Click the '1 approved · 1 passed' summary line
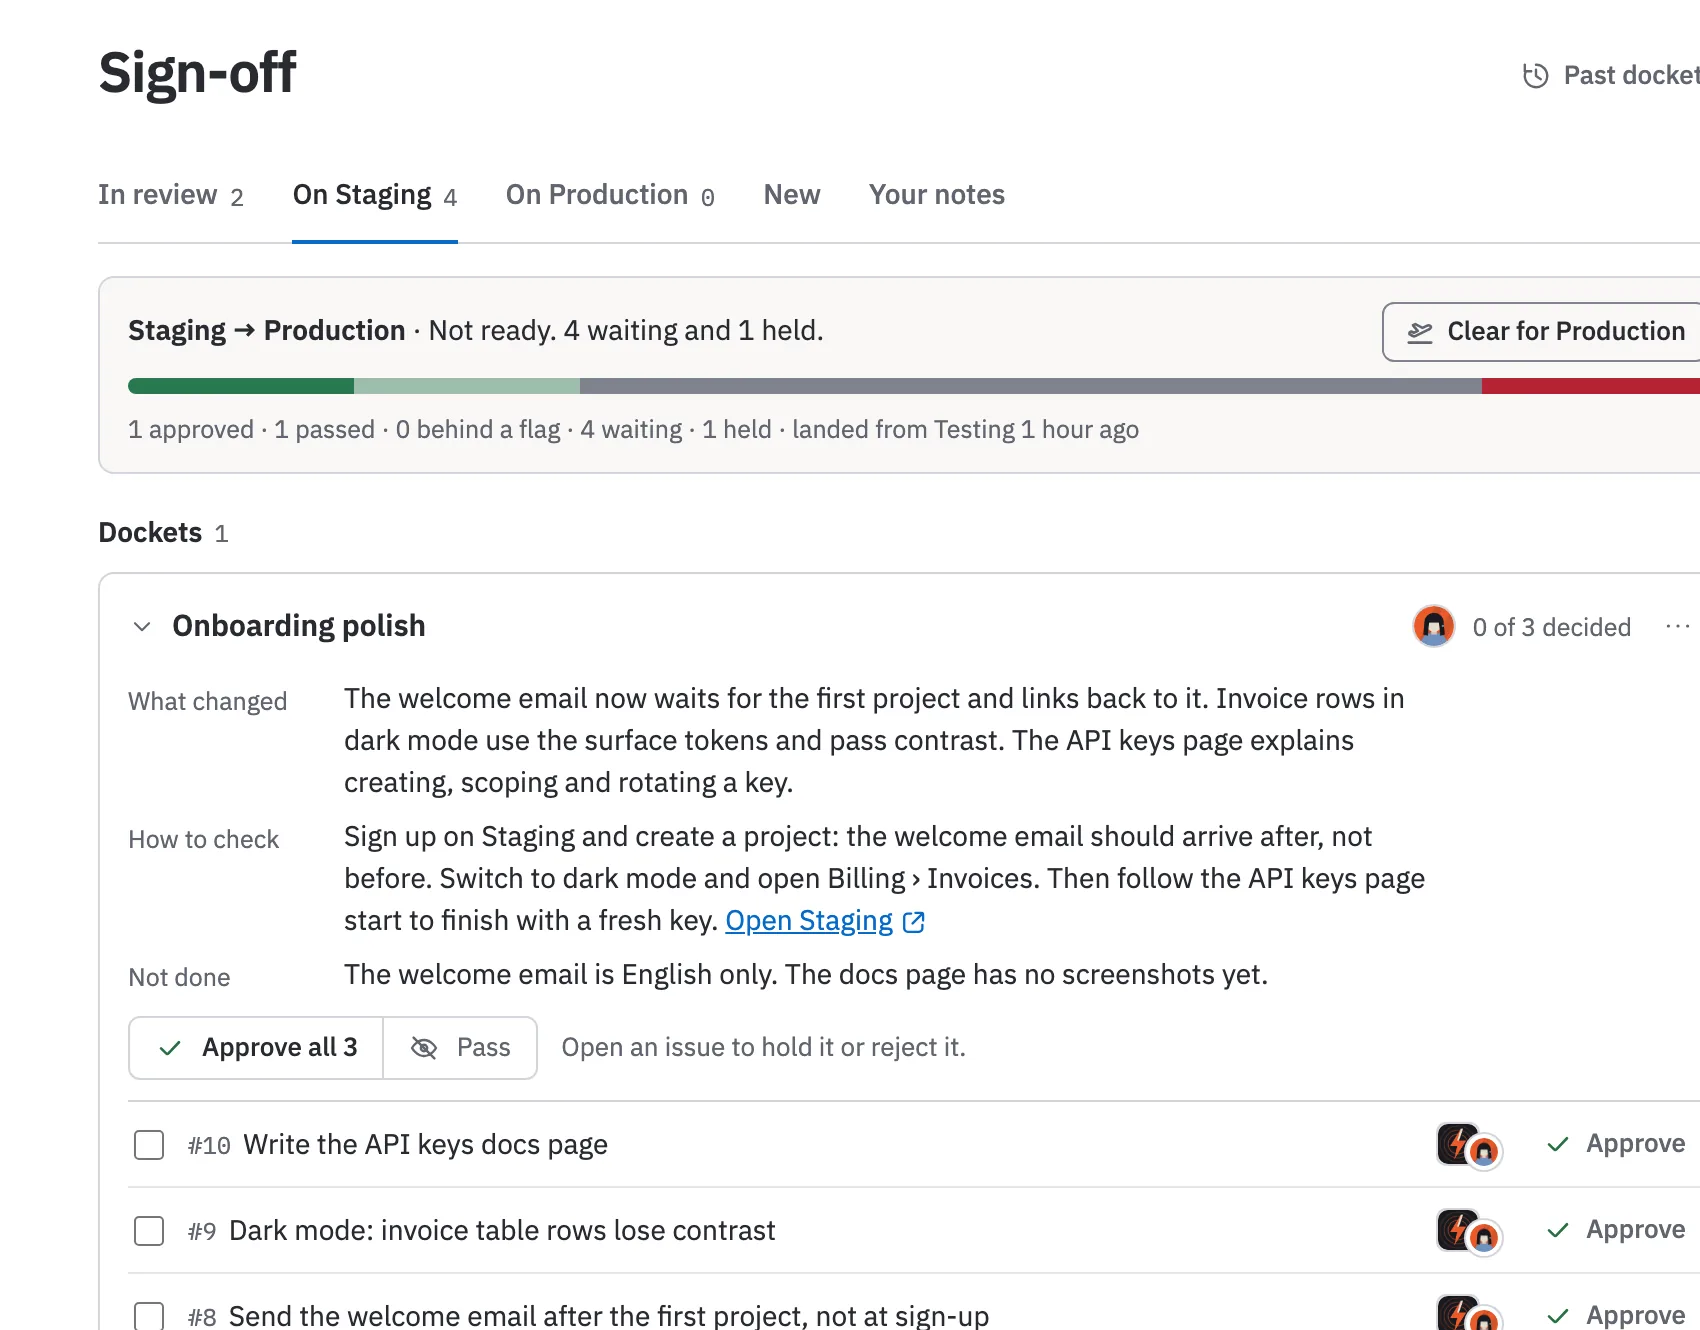The width and height of the screenshot is (1700, 1330). pyautogui.click(x=633, y=430)
